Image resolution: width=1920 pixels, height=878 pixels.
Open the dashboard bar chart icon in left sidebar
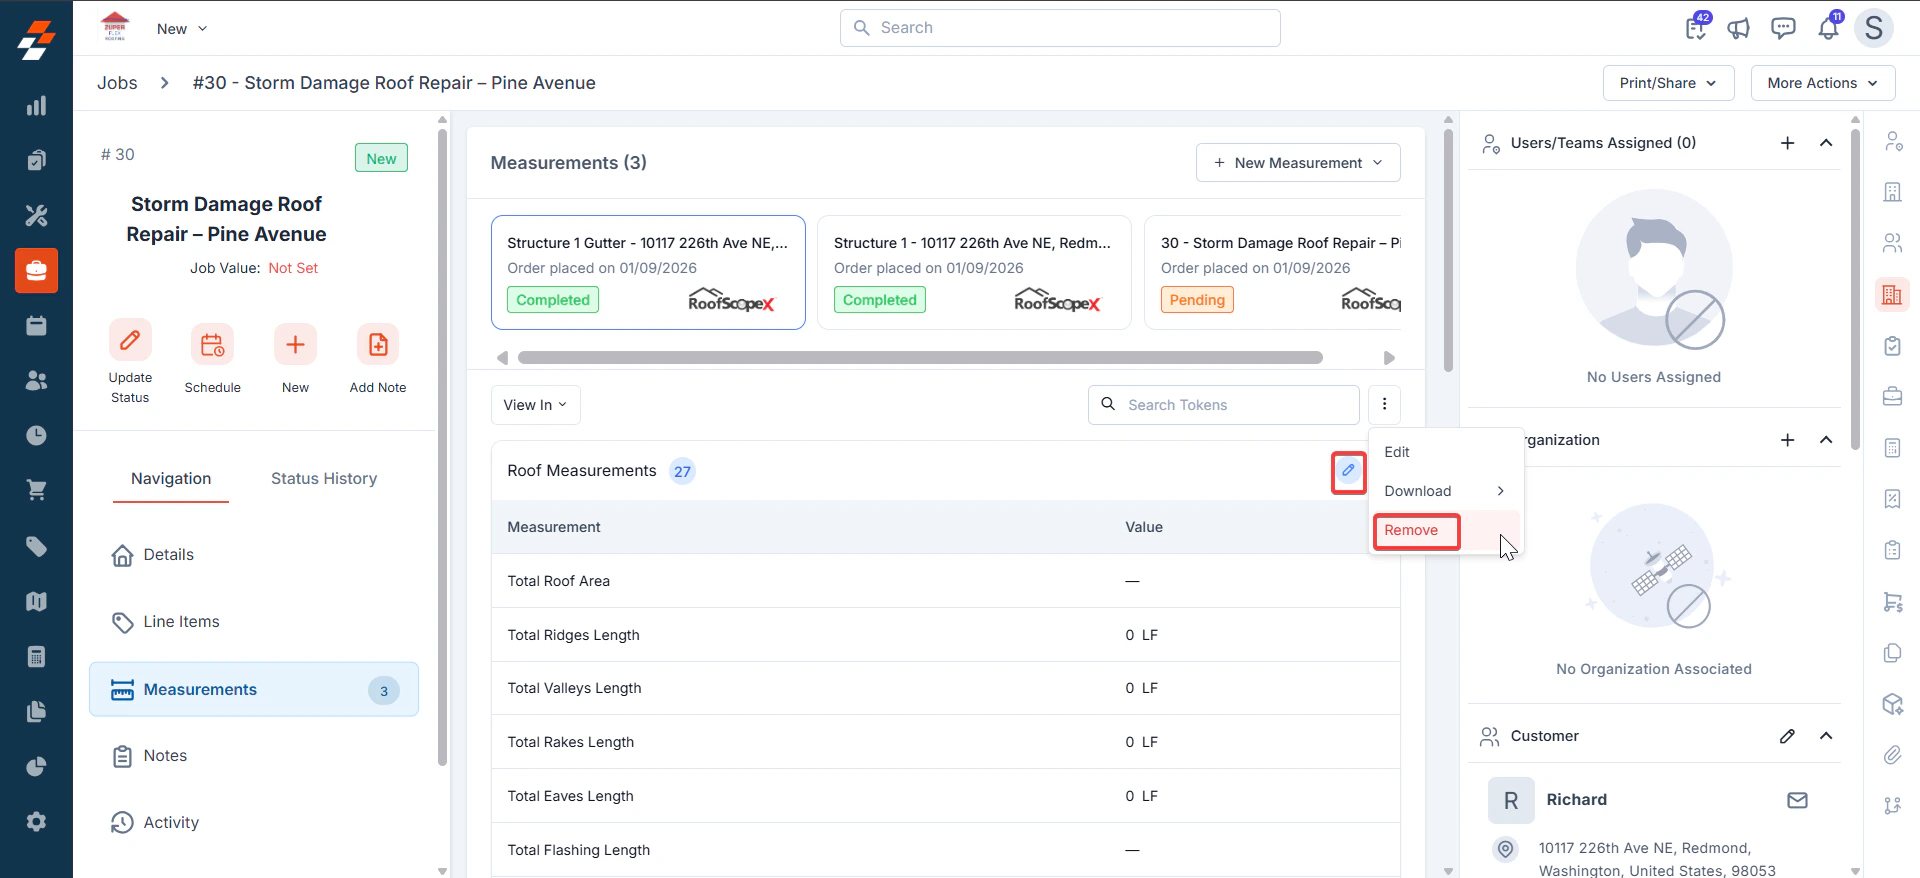[36, 106]
